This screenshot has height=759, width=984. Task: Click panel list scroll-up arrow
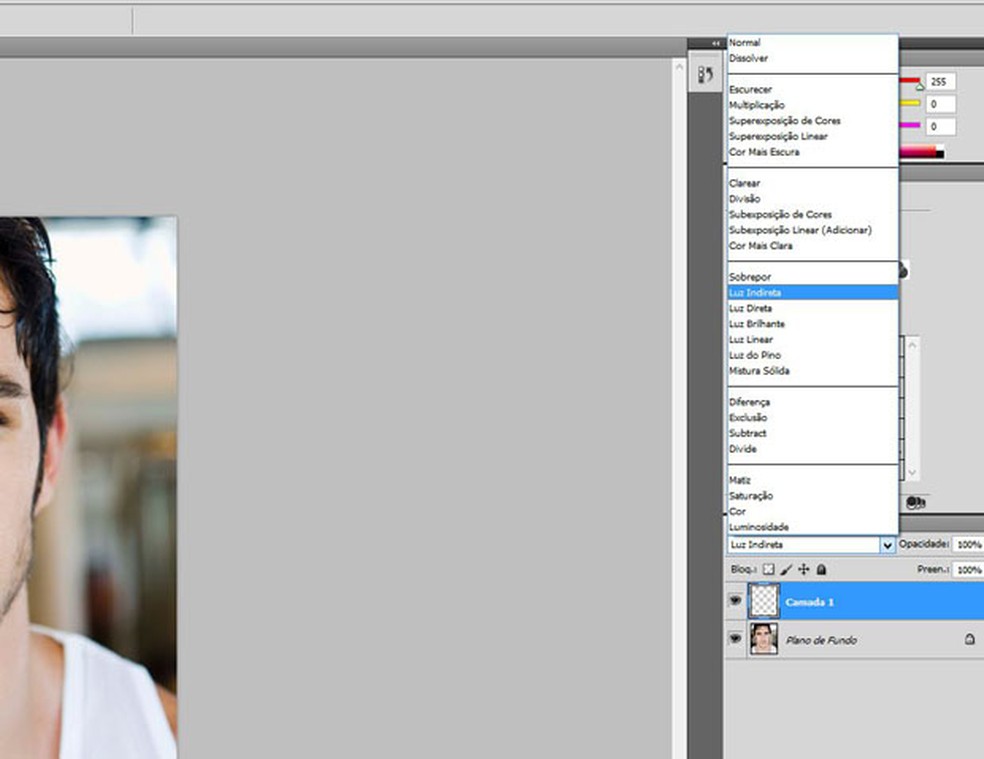912,345
